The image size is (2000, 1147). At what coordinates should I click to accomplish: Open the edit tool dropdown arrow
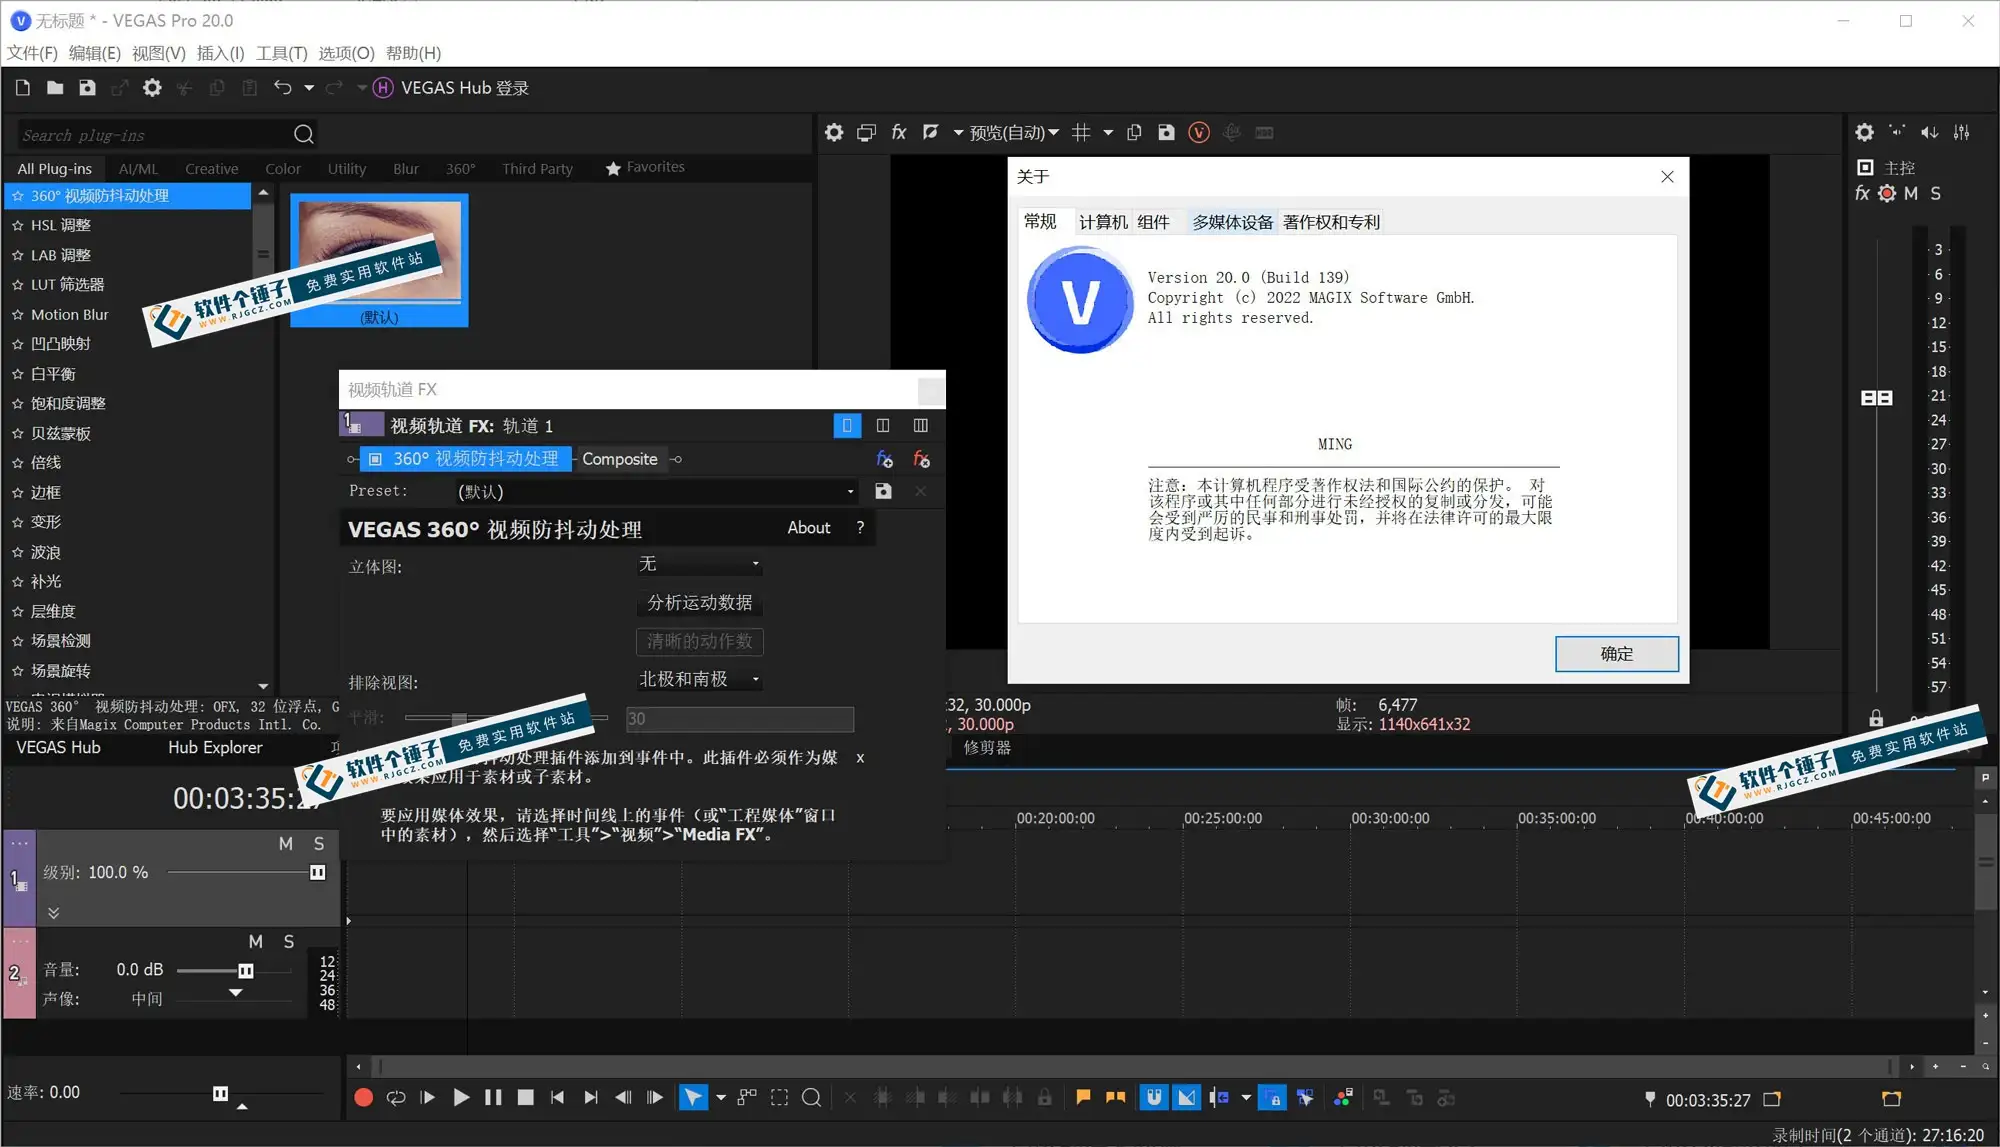(x=721, y=1097)
